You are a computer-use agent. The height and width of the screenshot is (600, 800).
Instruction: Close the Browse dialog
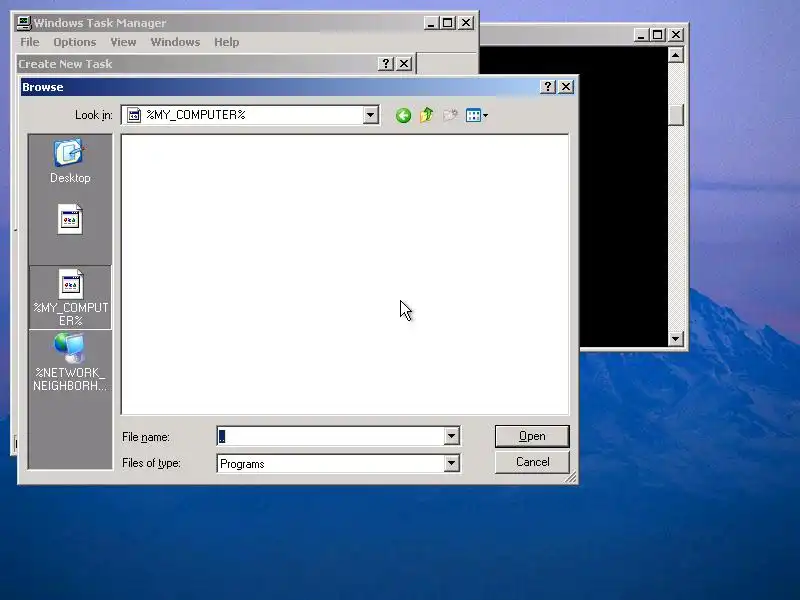tap(566, 87)
